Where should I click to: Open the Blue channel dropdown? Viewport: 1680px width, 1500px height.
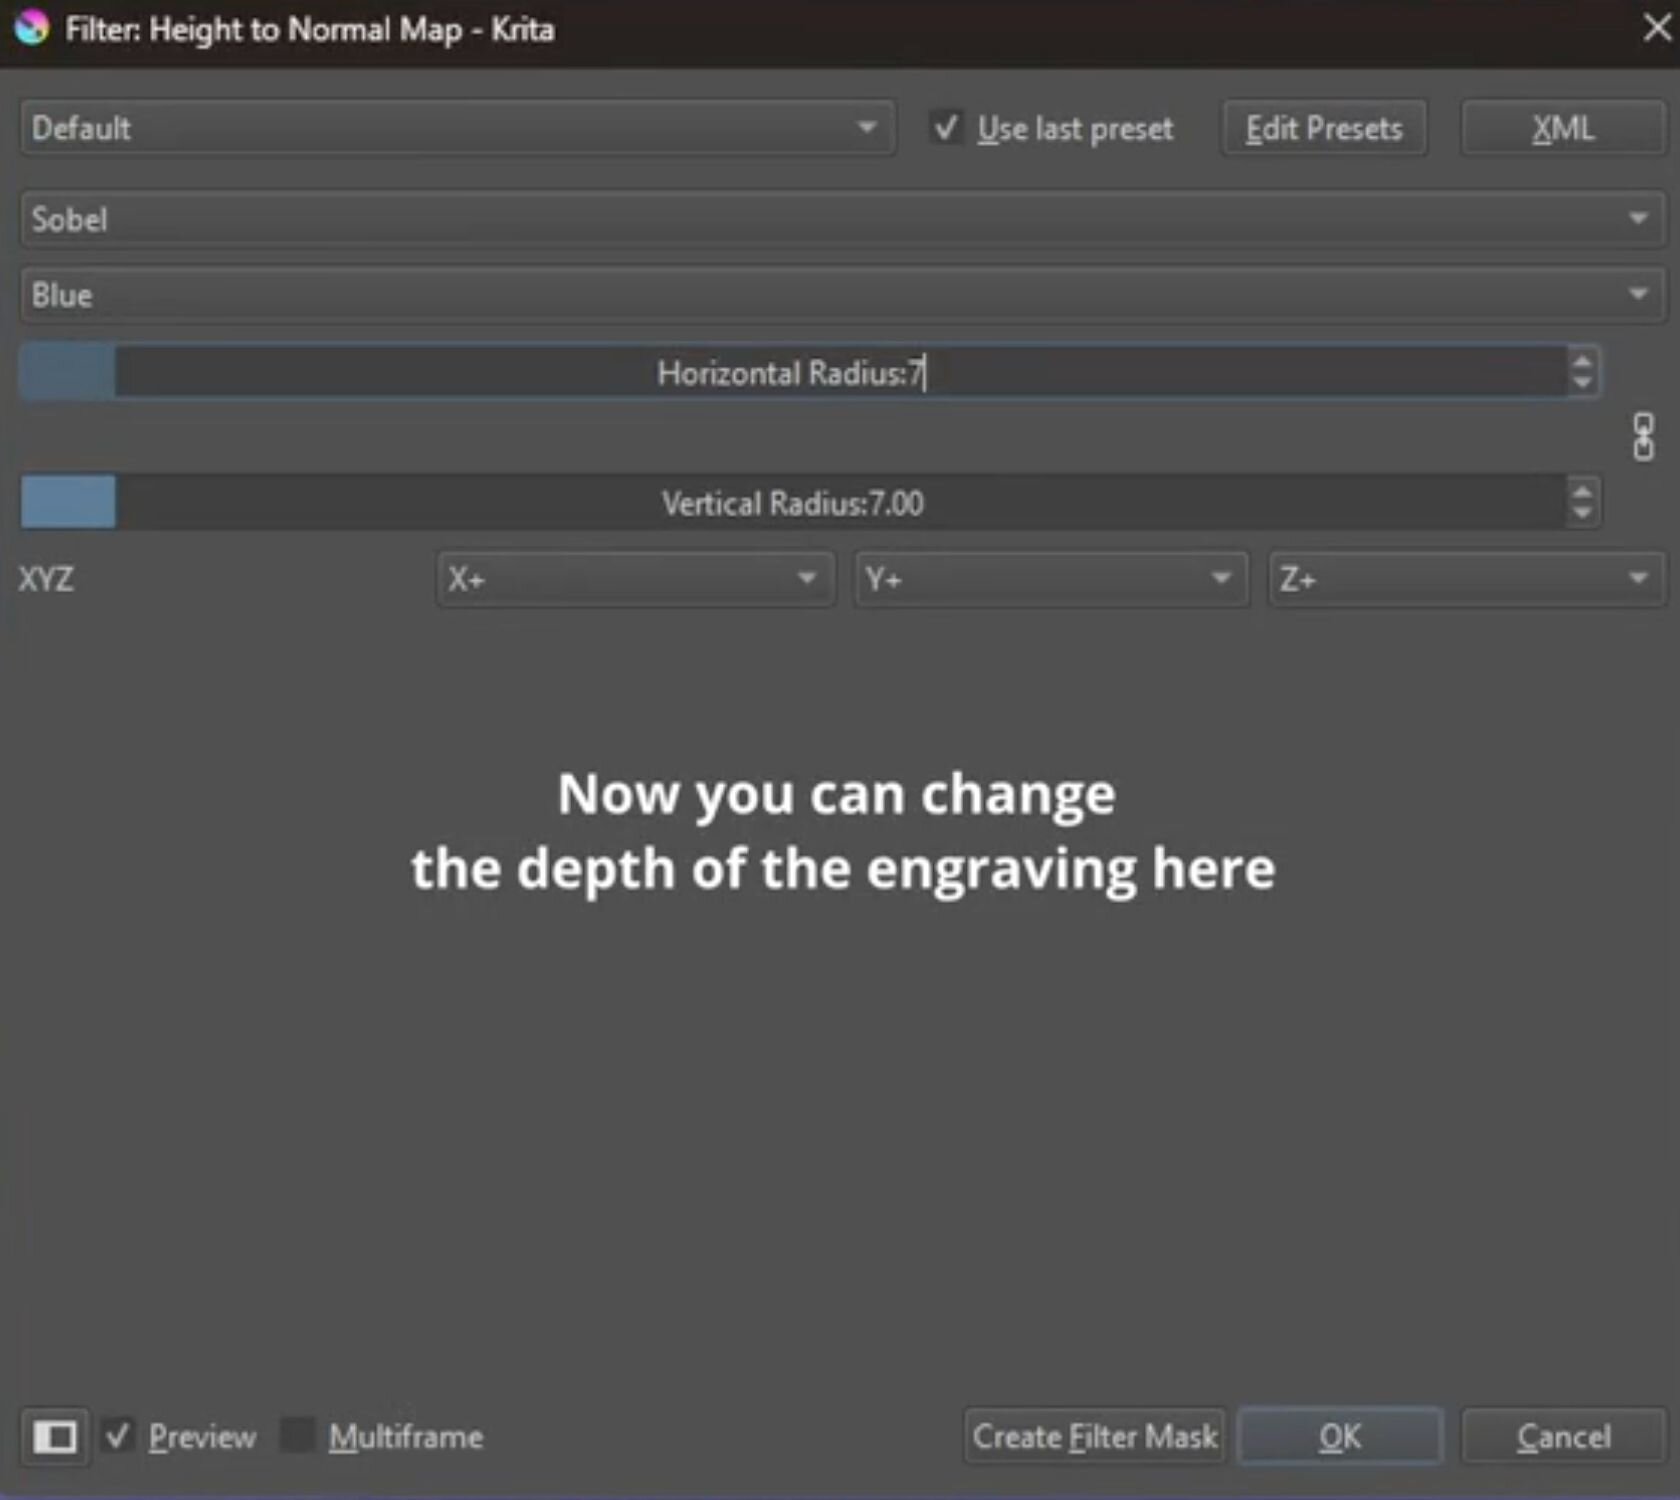pos(840,295)
